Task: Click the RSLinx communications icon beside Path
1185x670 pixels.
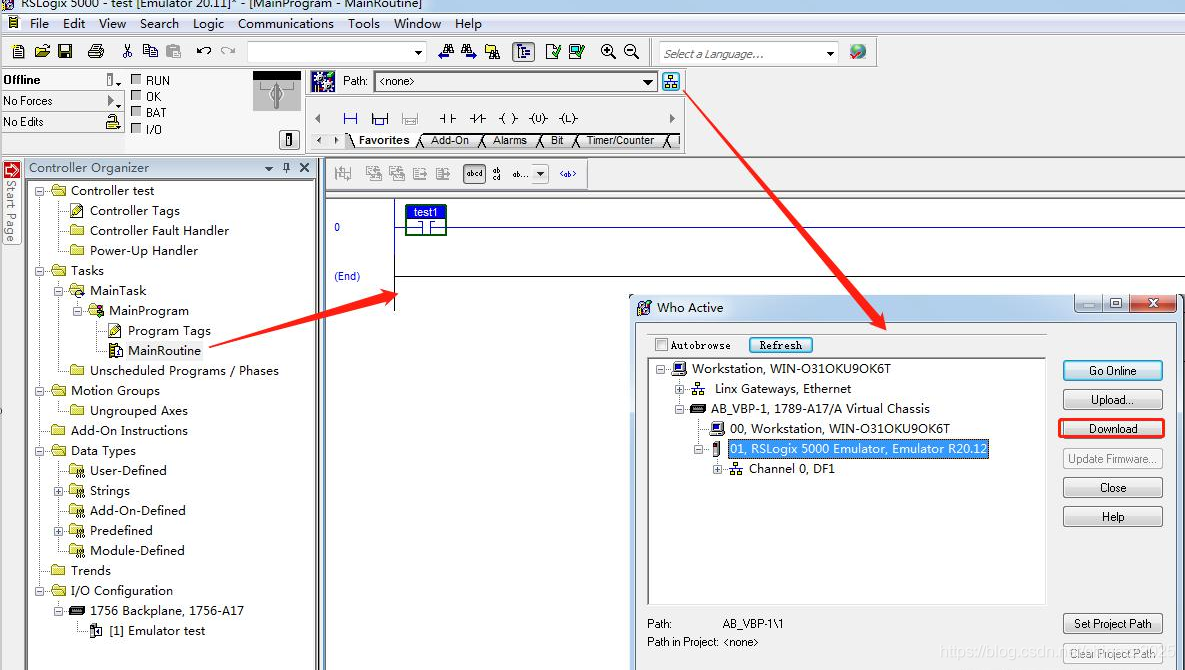Action: [323, 82]
